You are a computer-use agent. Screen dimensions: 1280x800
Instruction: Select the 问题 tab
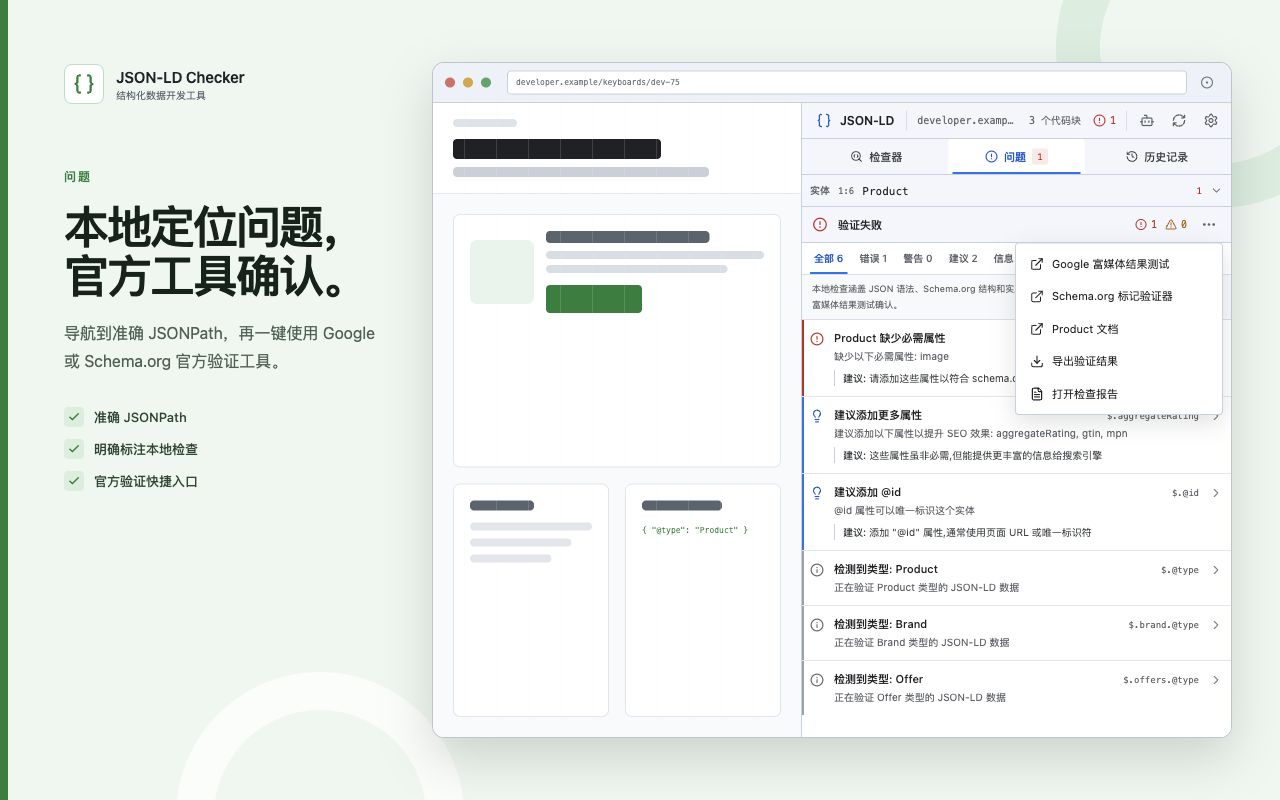click(x=1016, y=157)
